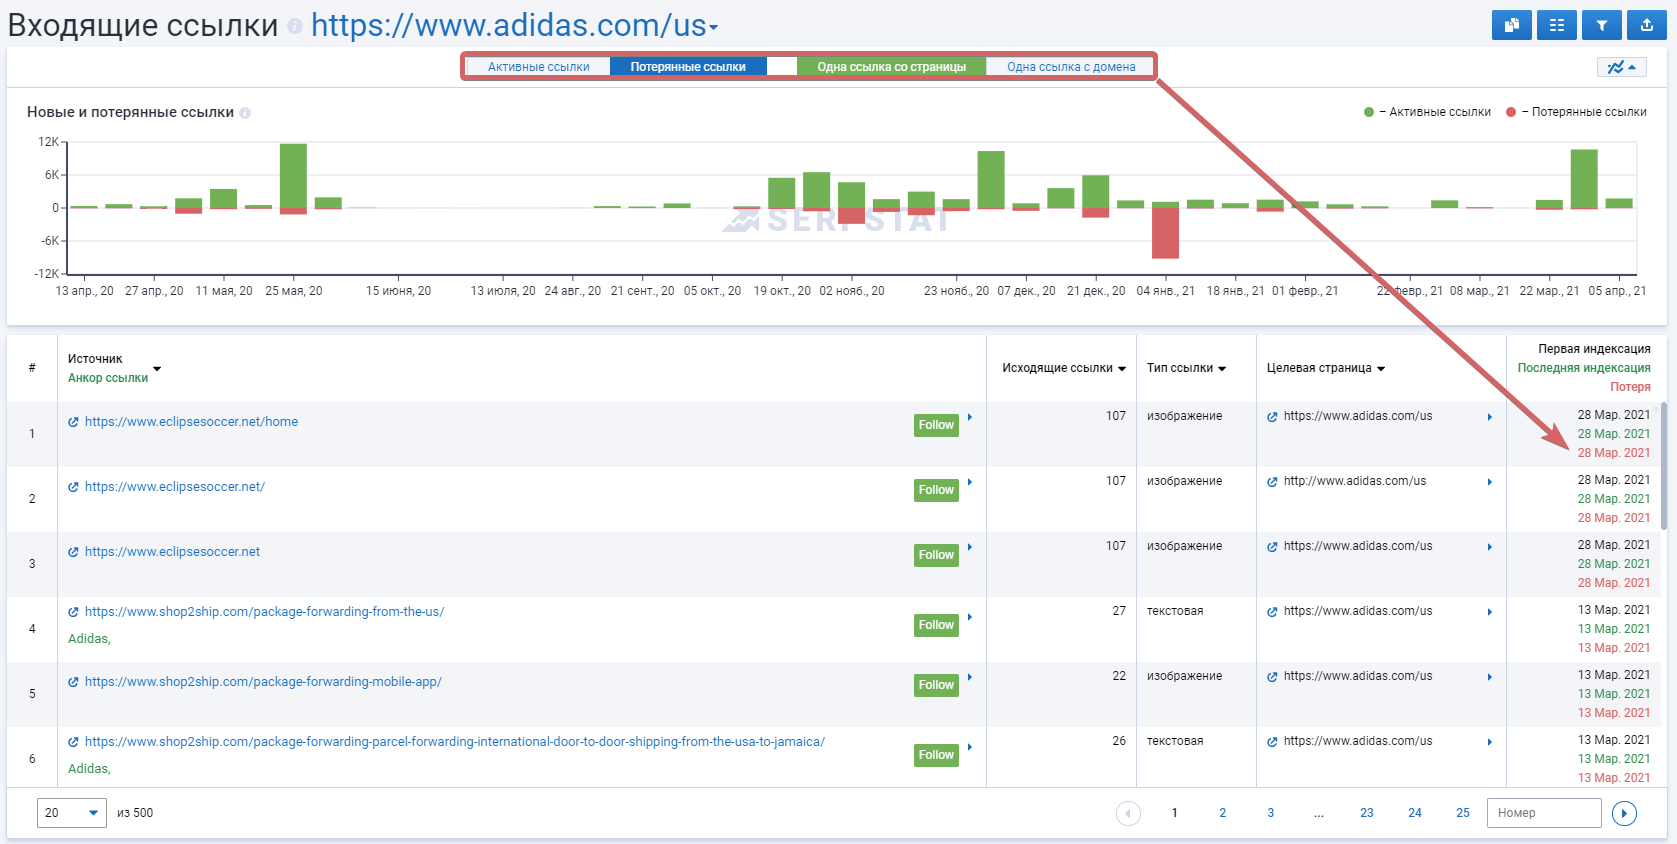Go to previous page with left arrow circle
This screenshot has width=1677, height=844.
(x=1128, y=814)
